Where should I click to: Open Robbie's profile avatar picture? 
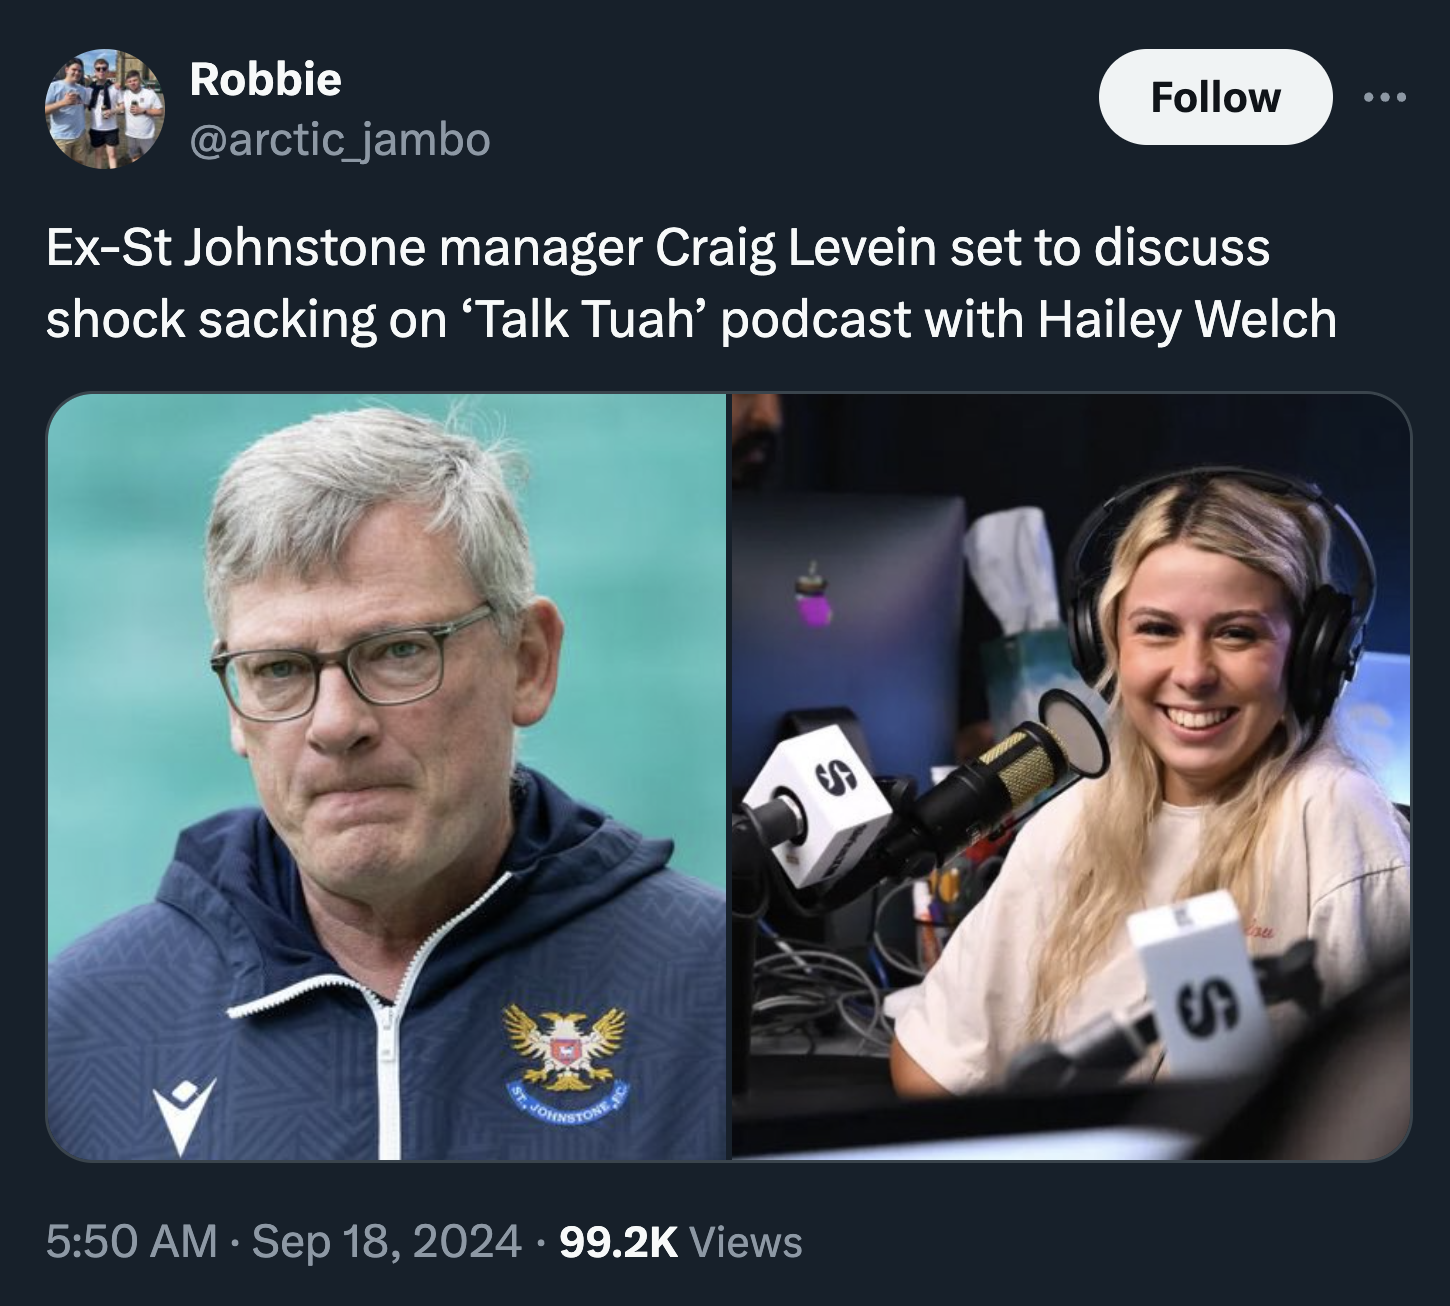click(x=104, y=109)
